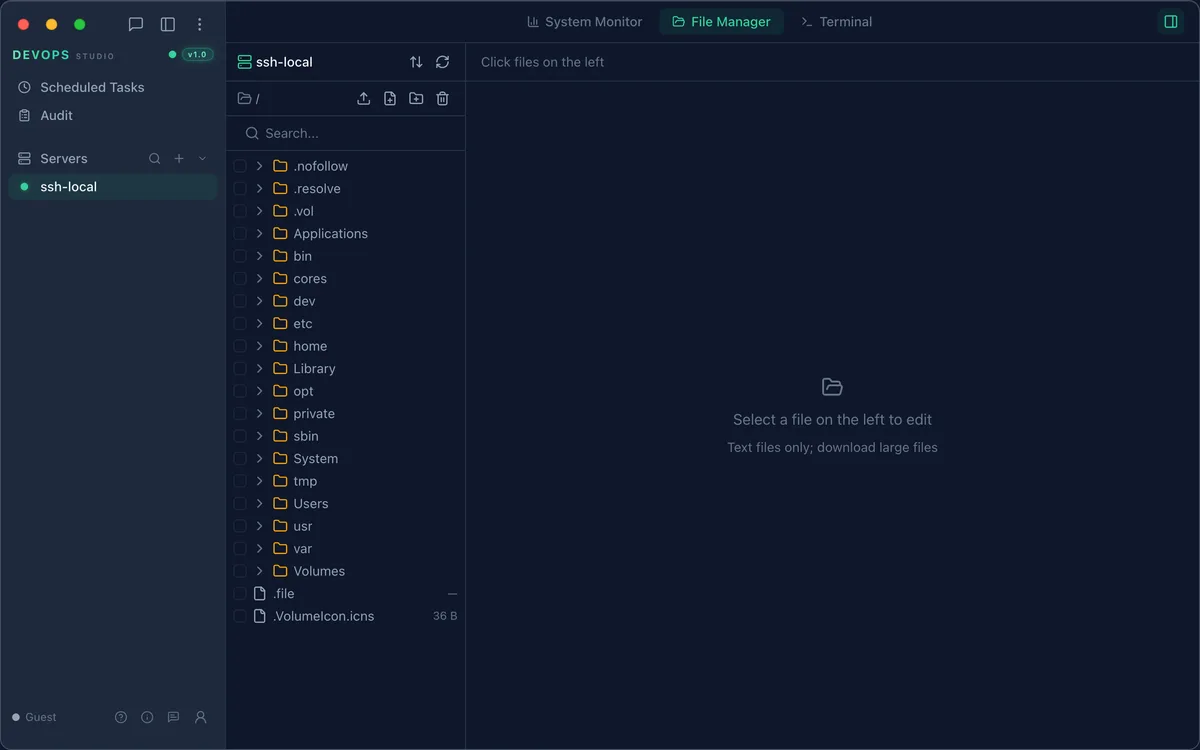1200x750 pixels.
Task: Expand the private folder
Action: (x=259, y=413)
